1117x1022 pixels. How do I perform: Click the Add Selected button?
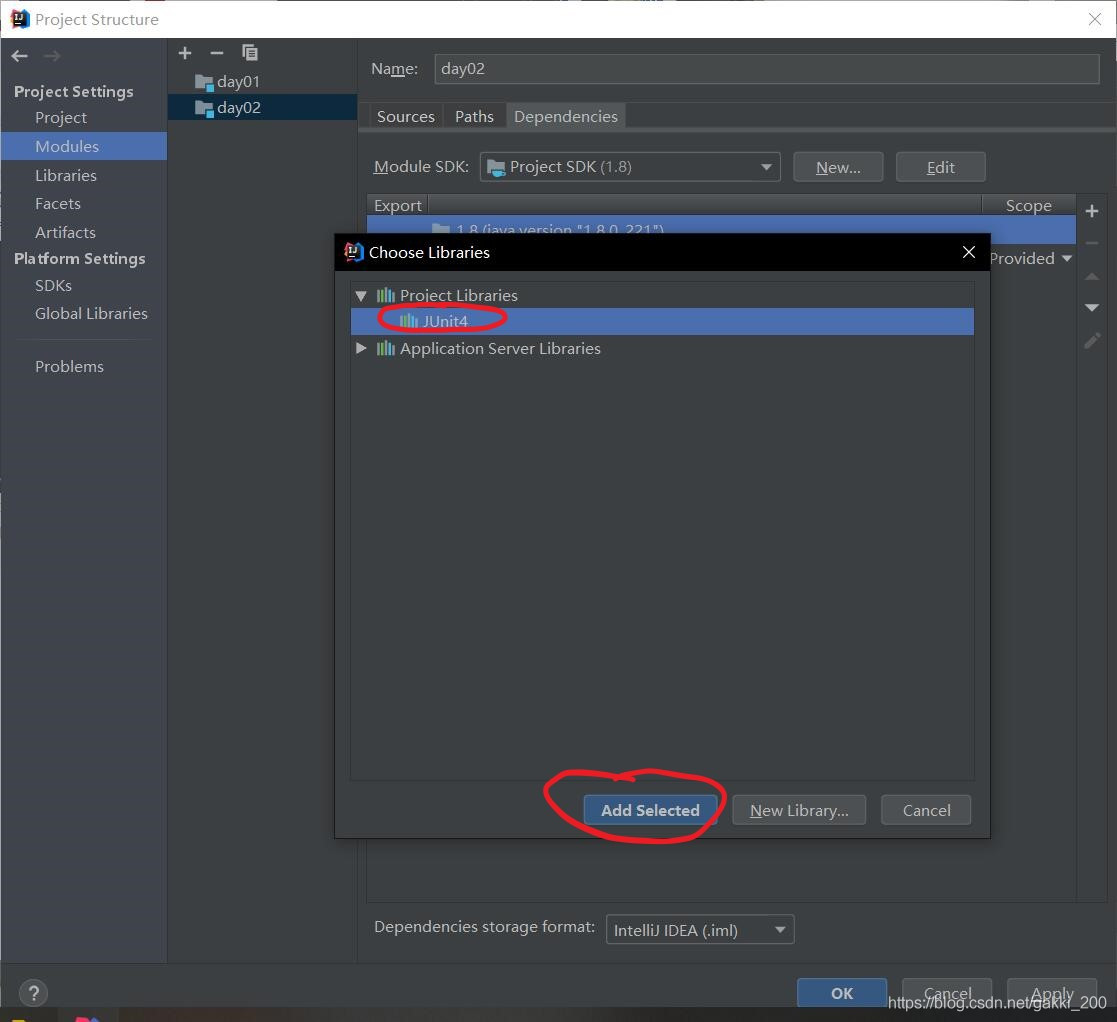[650, 810]
